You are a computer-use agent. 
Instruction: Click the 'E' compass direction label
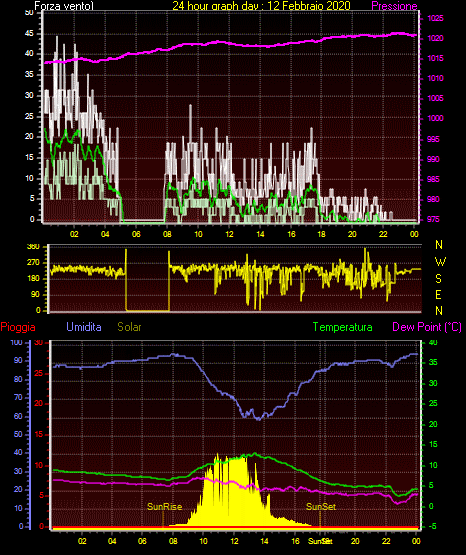439,294
